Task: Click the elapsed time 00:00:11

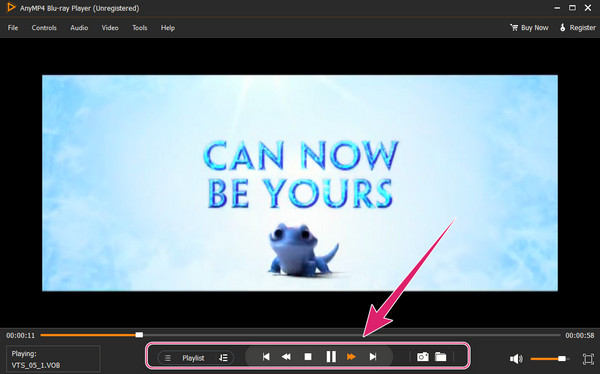Action: (20, 335)
